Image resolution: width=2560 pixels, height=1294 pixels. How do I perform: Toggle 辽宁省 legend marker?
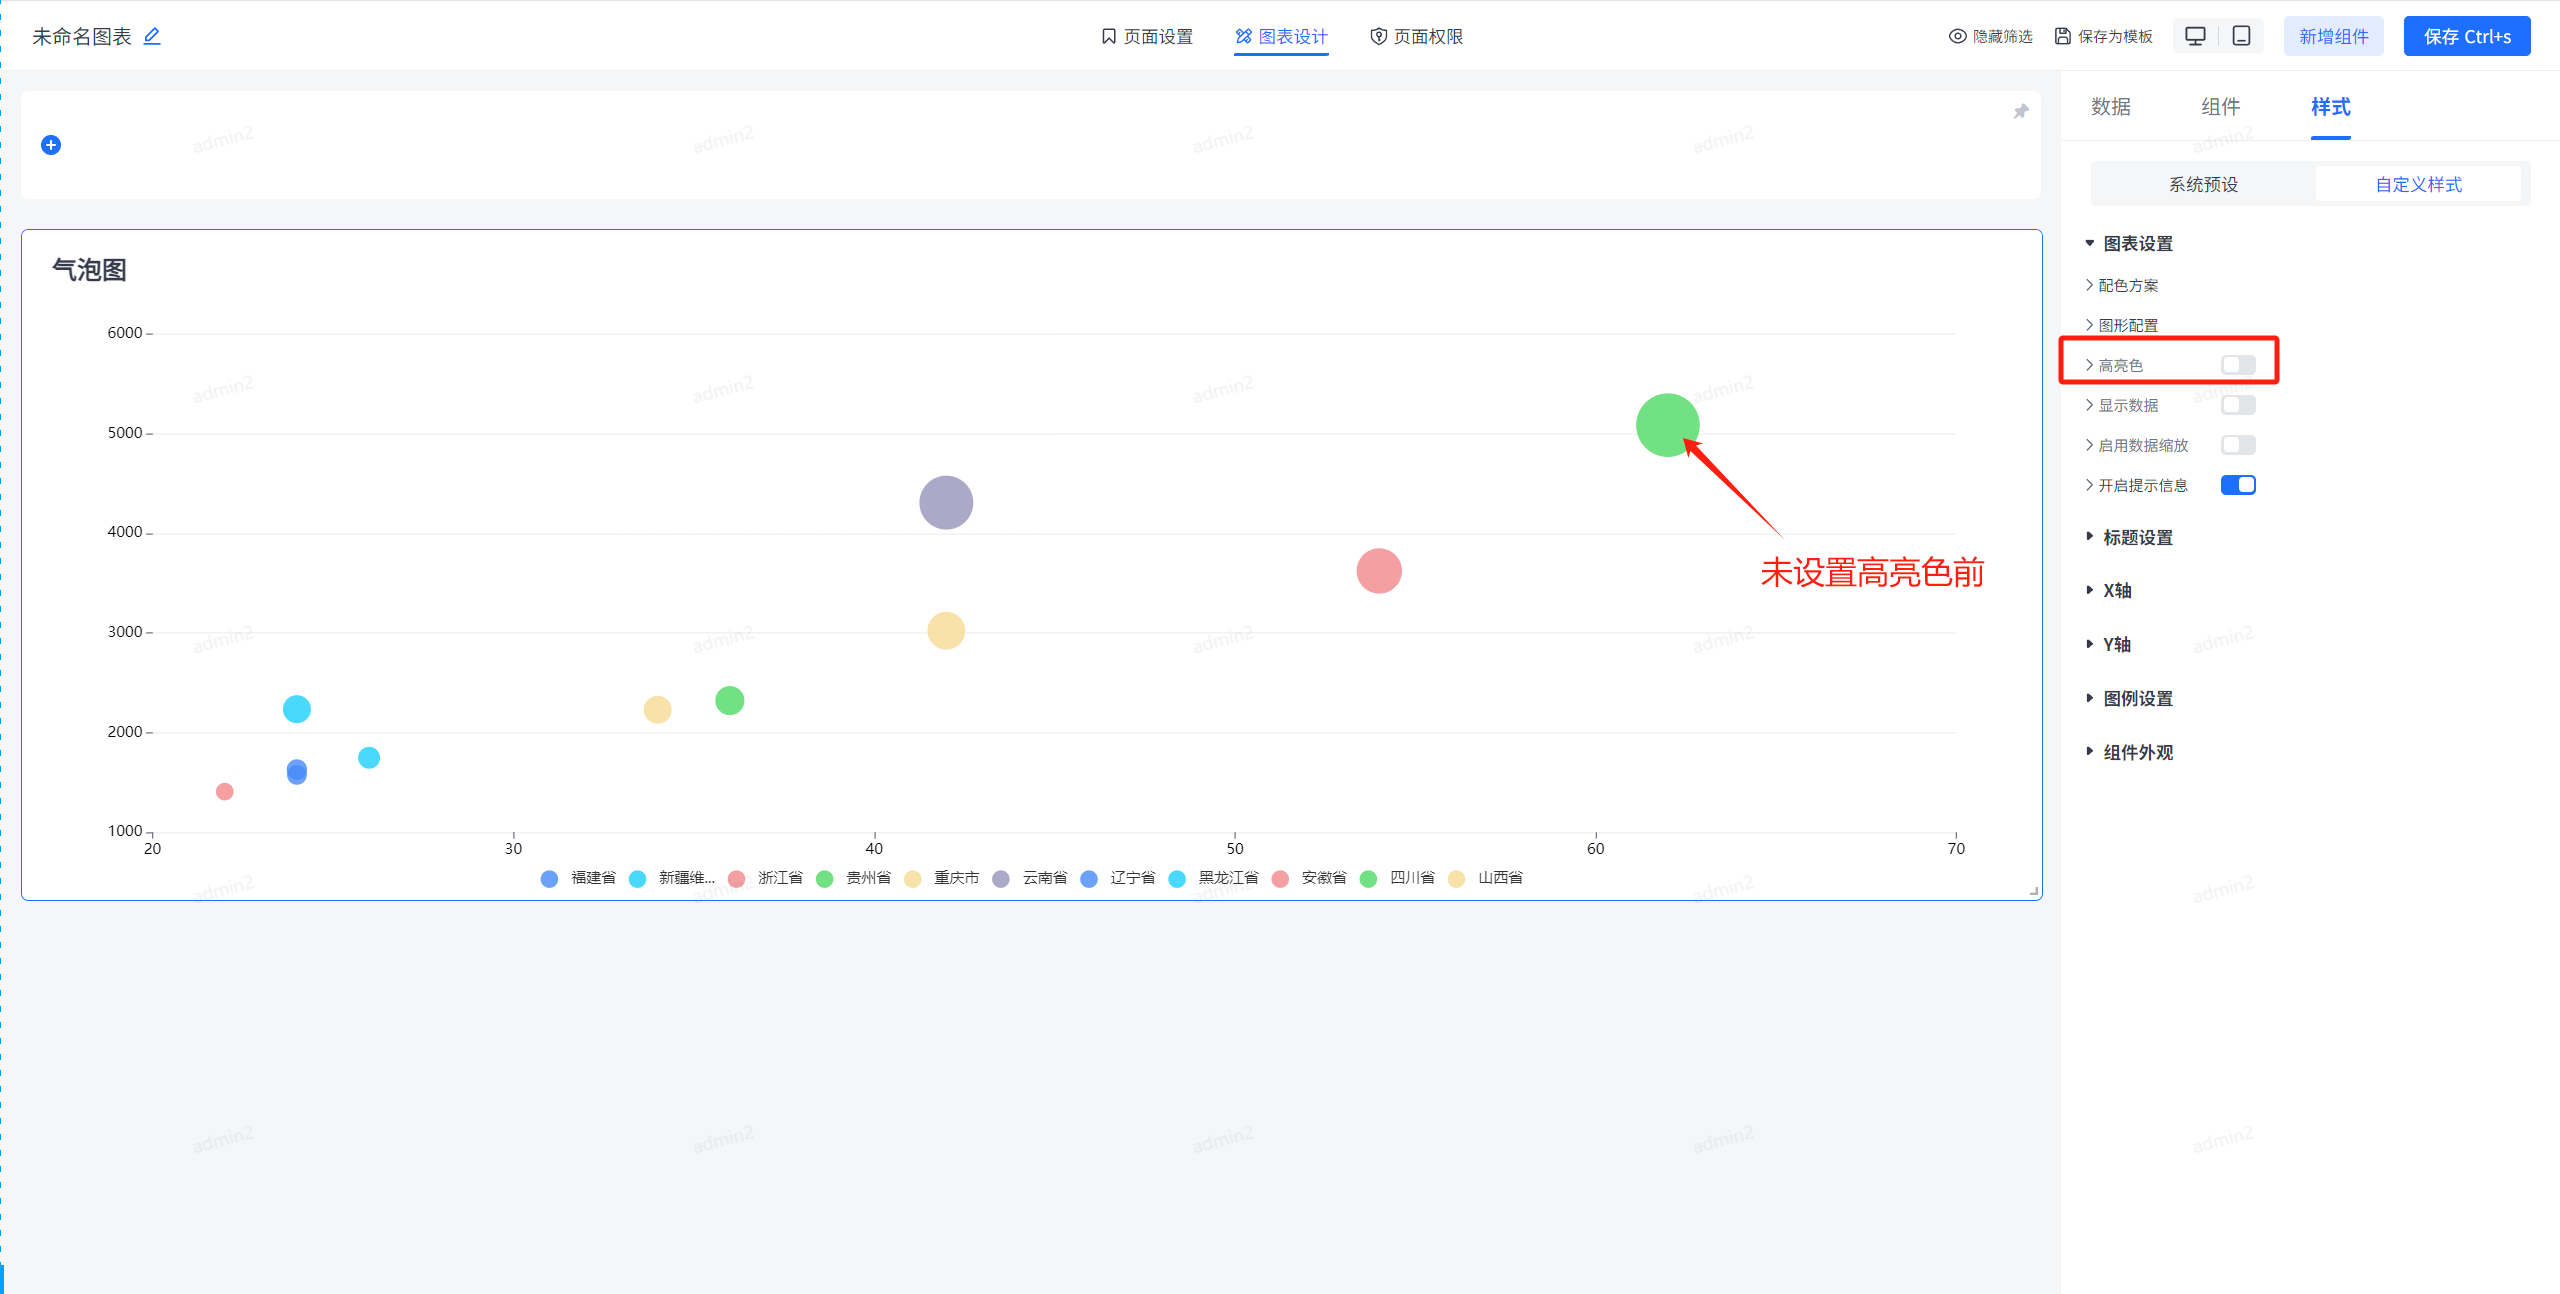[1089, 878]
